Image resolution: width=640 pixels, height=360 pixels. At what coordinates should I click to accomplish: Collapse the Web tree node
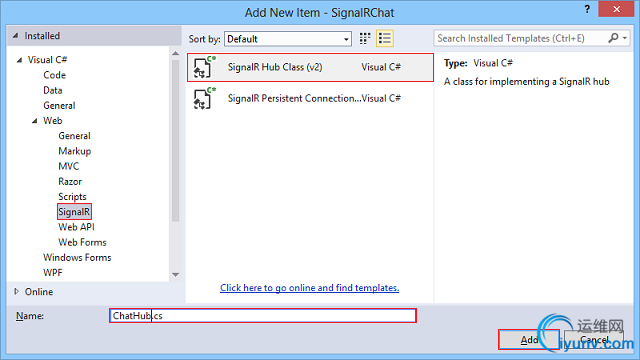[x=35, y=121]
